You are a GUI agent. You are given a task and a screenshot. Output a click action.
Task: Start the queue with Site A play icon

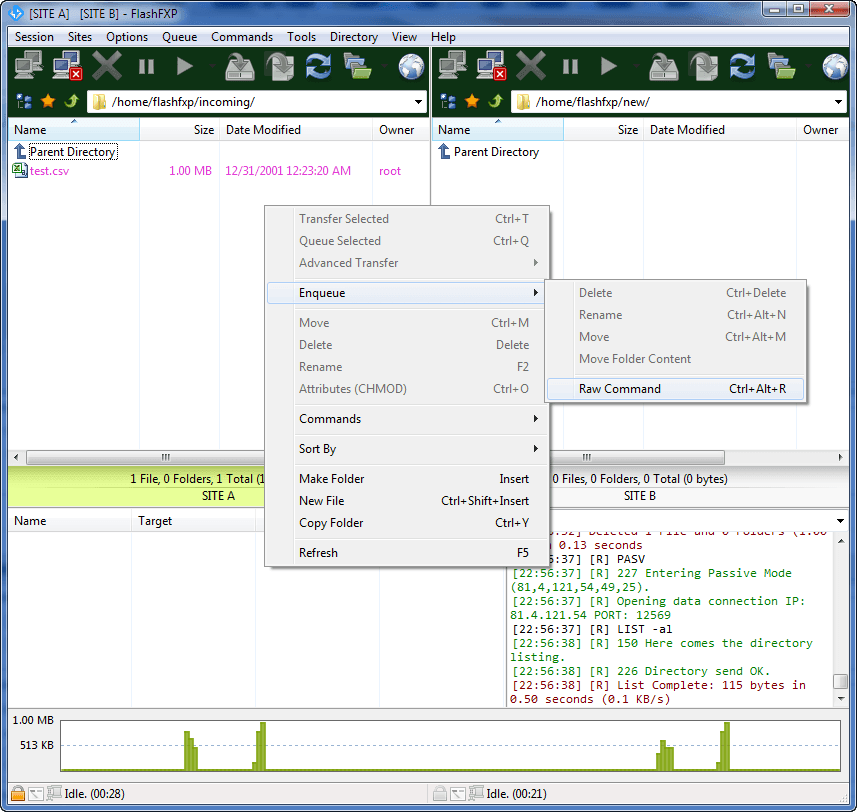(x=185, y=67)
